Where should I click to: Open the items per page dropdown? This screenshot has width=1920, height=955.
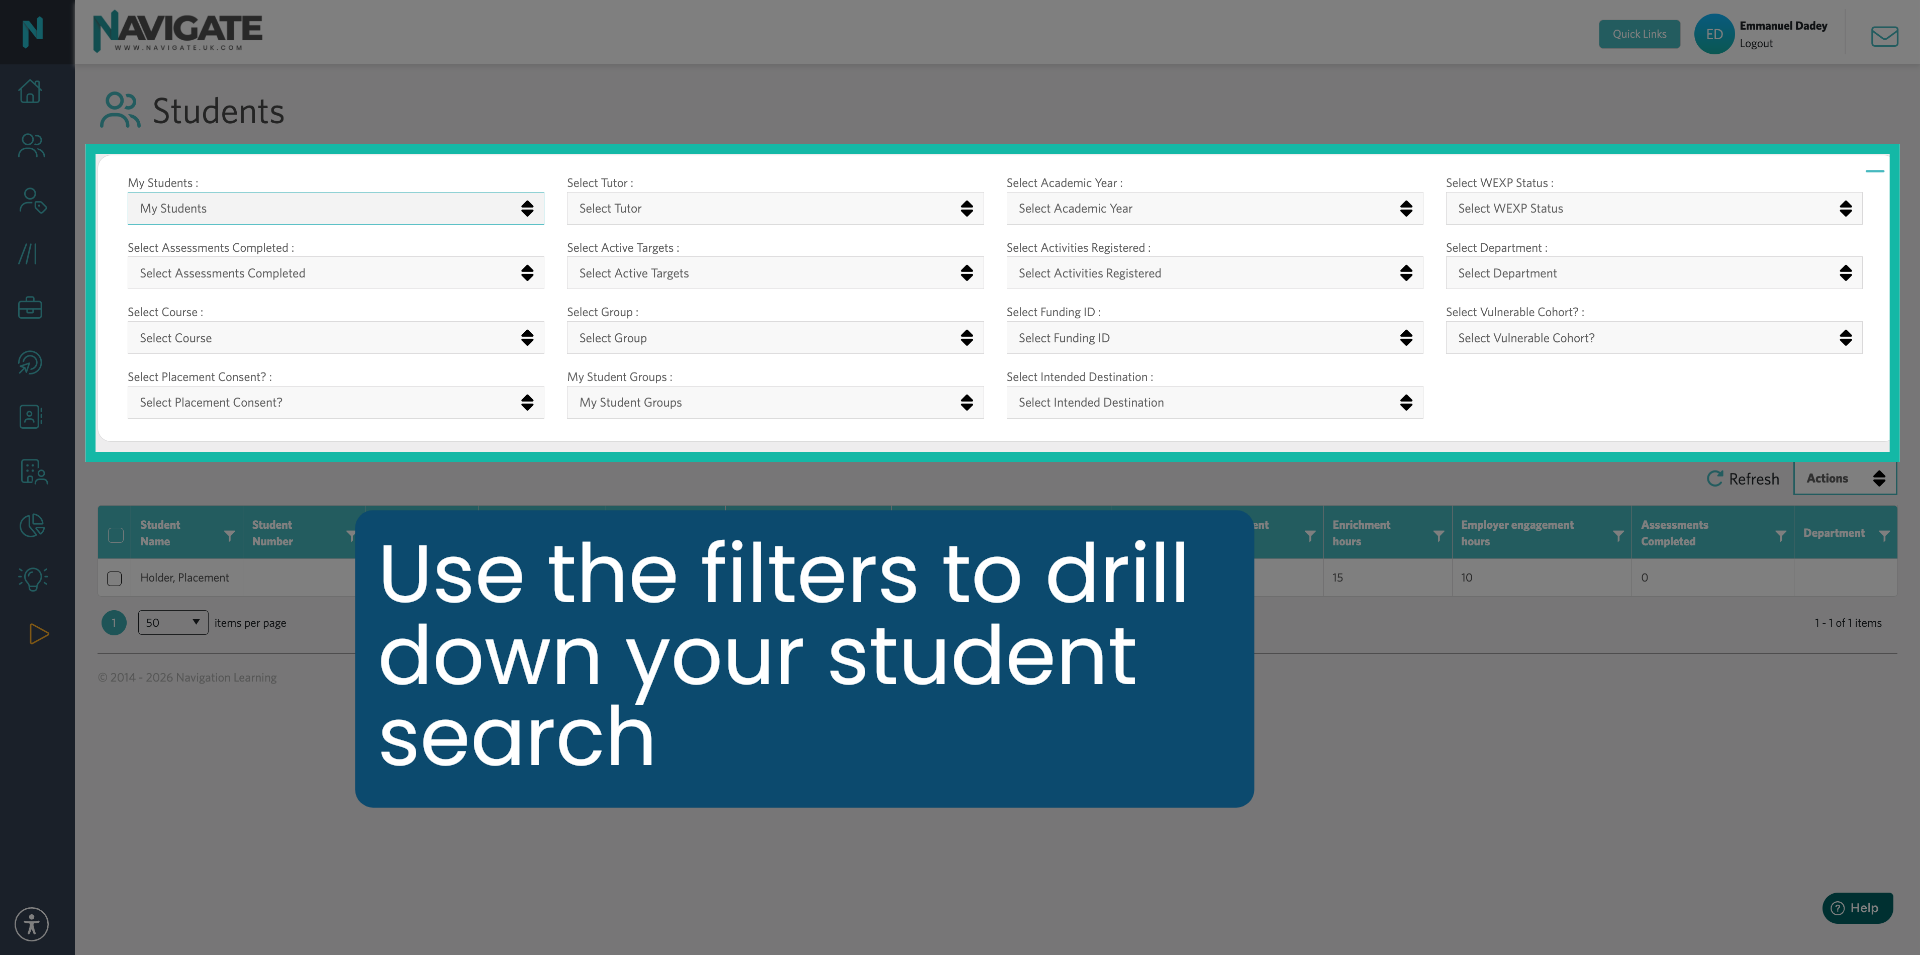pos(172,622)
